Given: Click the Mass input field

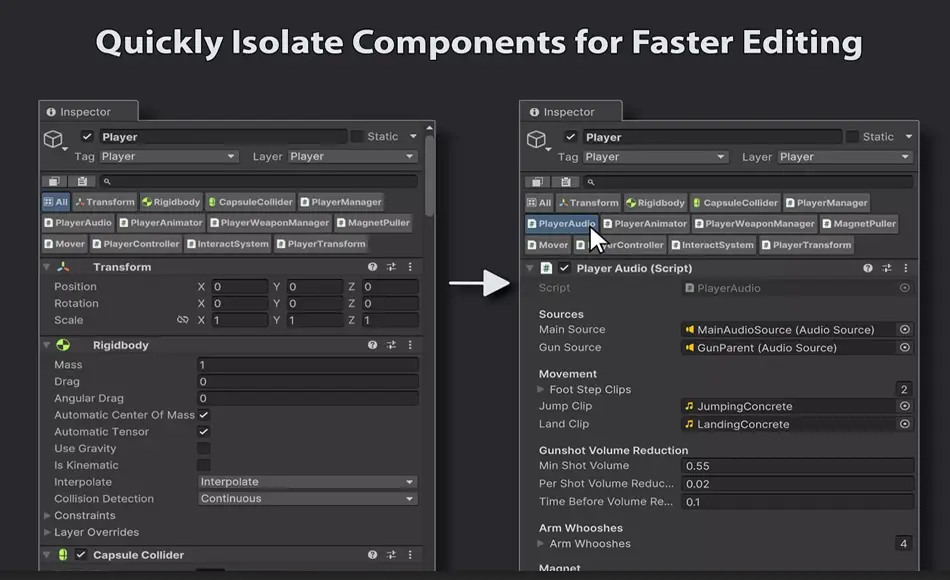Looking at the screenshot, I should point(308,365).
